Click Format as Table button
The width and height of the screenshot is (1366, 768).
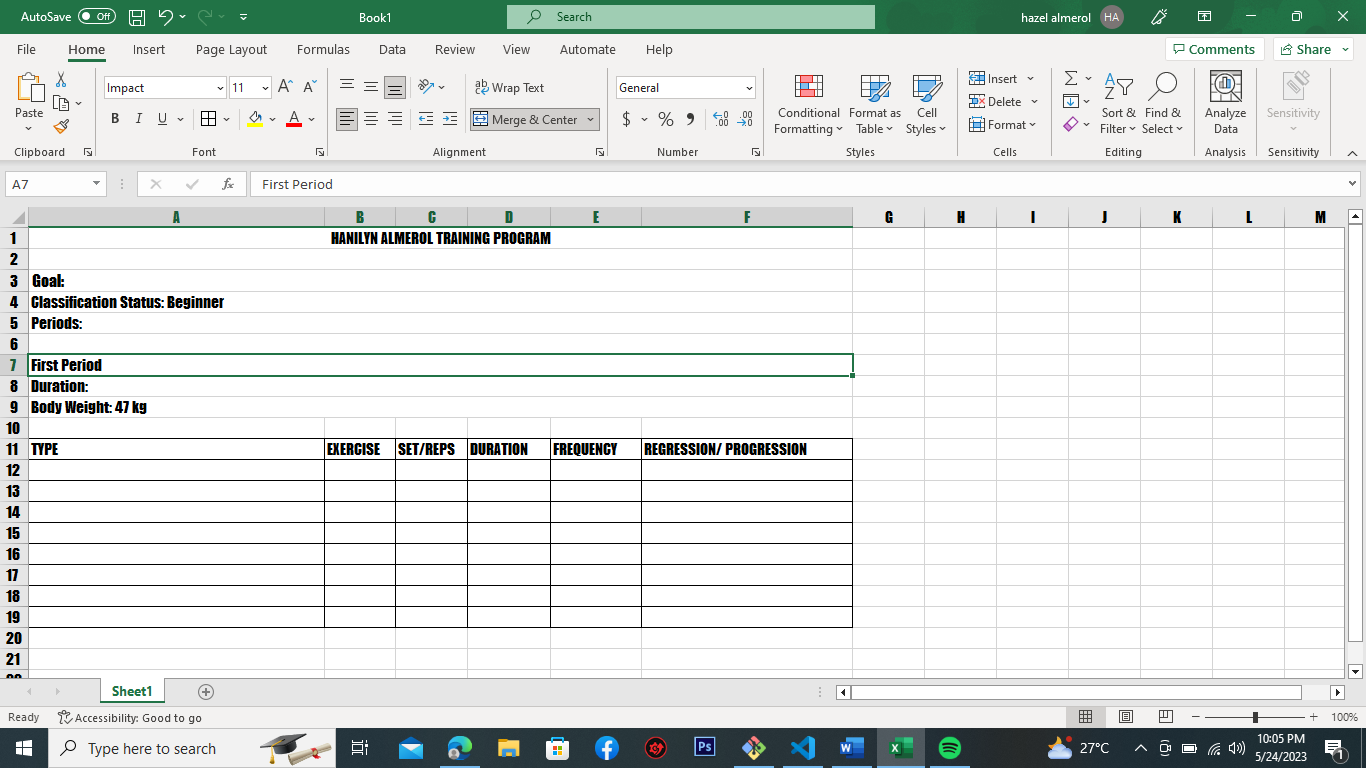tap(875, 103)
